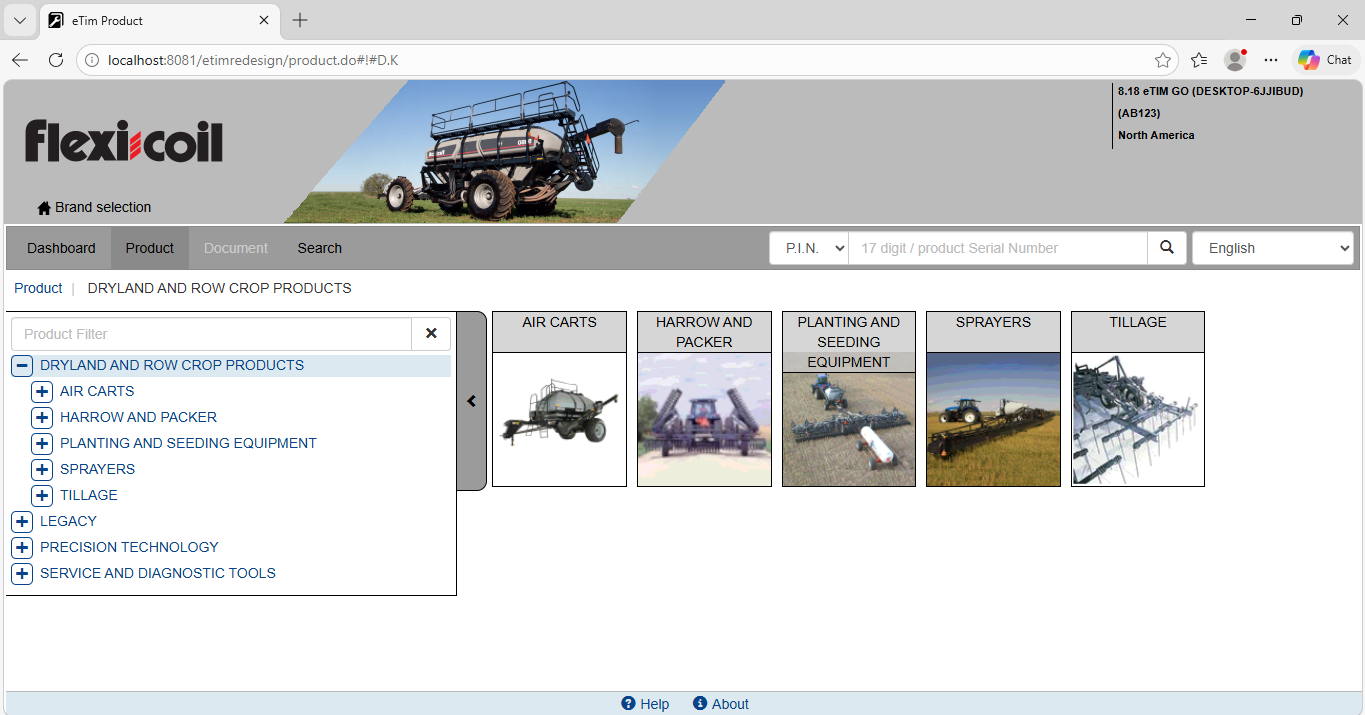Select PLANTING AND SEEDING EQUIPMENT in tree
This screenshot has height=715, width=1365.
click(x=188, y=443)
